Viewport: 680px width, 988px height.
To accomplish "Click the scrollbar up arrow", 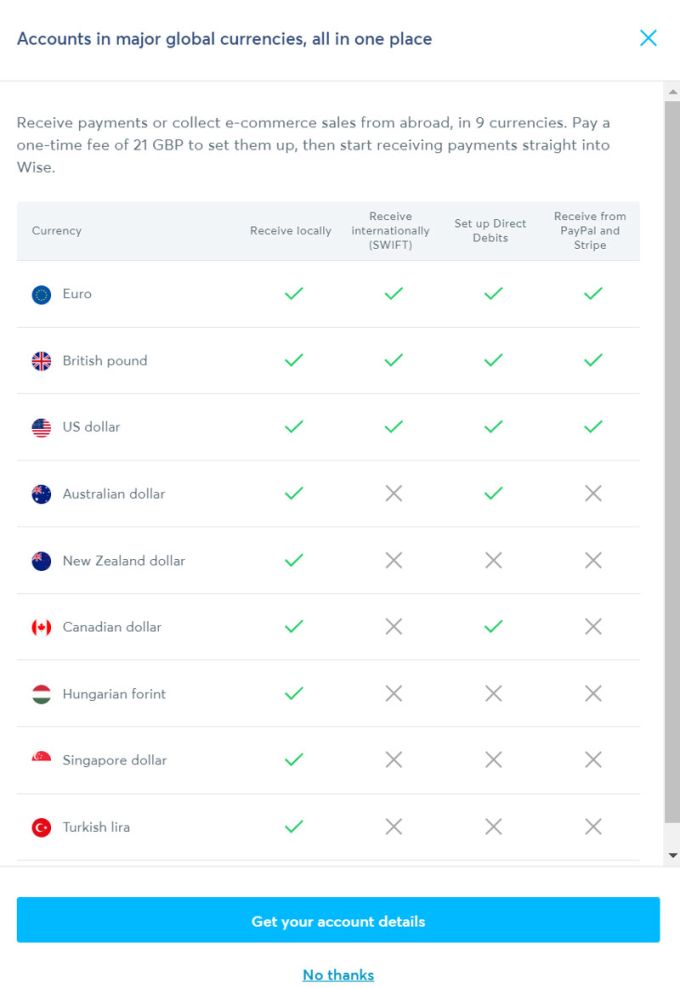I will coord(672,92).
